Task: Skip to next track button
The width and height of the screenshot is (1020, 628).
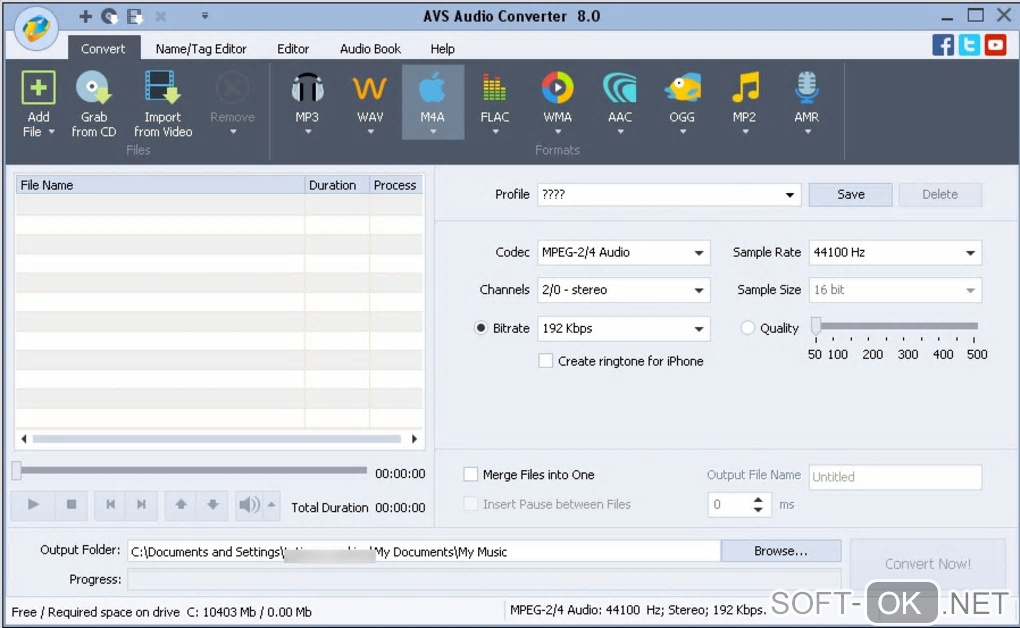Action: click(141, 504)
